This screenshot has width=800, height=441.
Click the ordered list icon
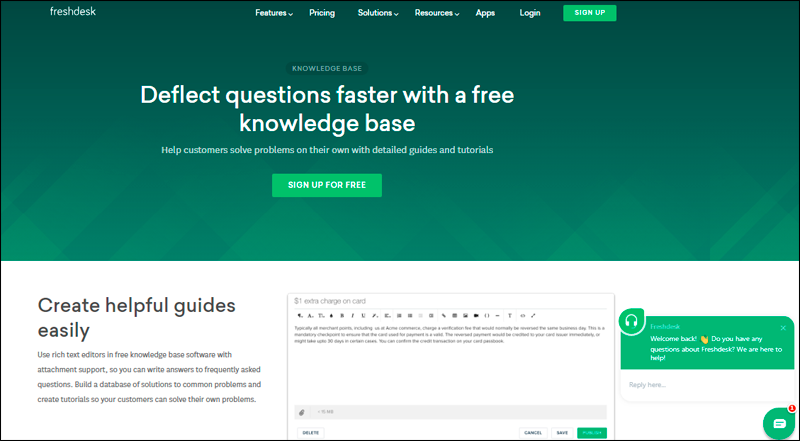pos(399,315)
